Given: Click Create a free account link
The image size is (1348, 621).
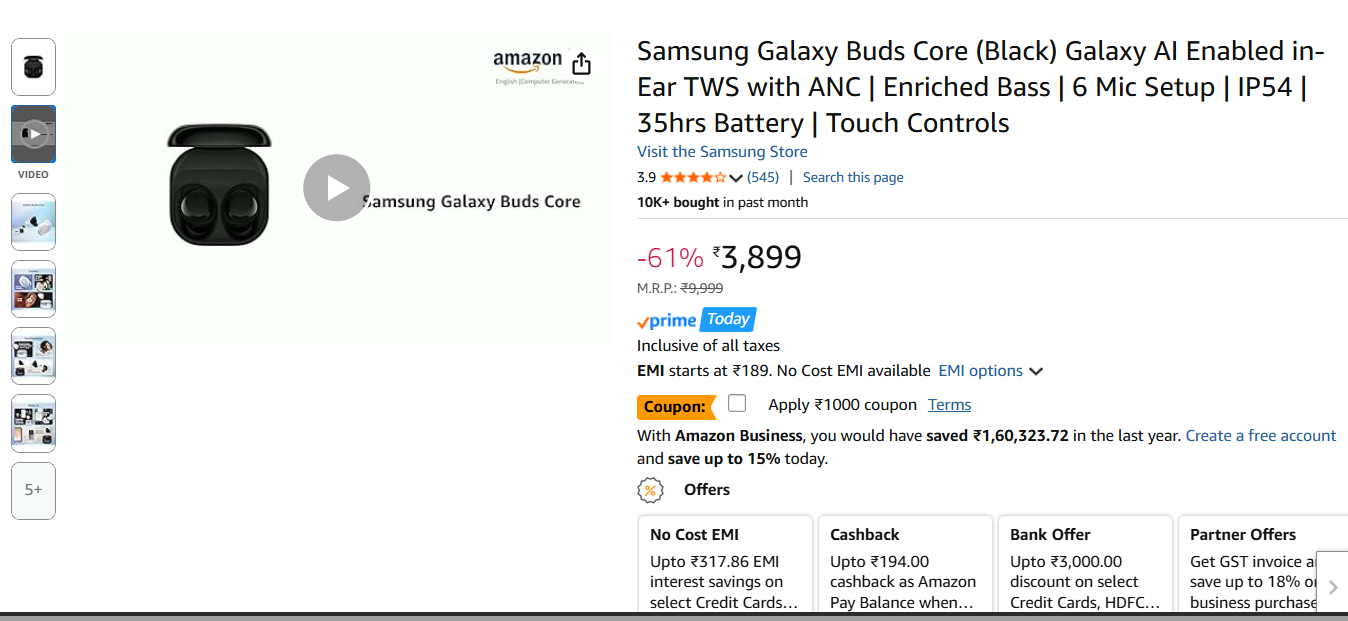Looking at the screenshot, I should [1260, 436].
